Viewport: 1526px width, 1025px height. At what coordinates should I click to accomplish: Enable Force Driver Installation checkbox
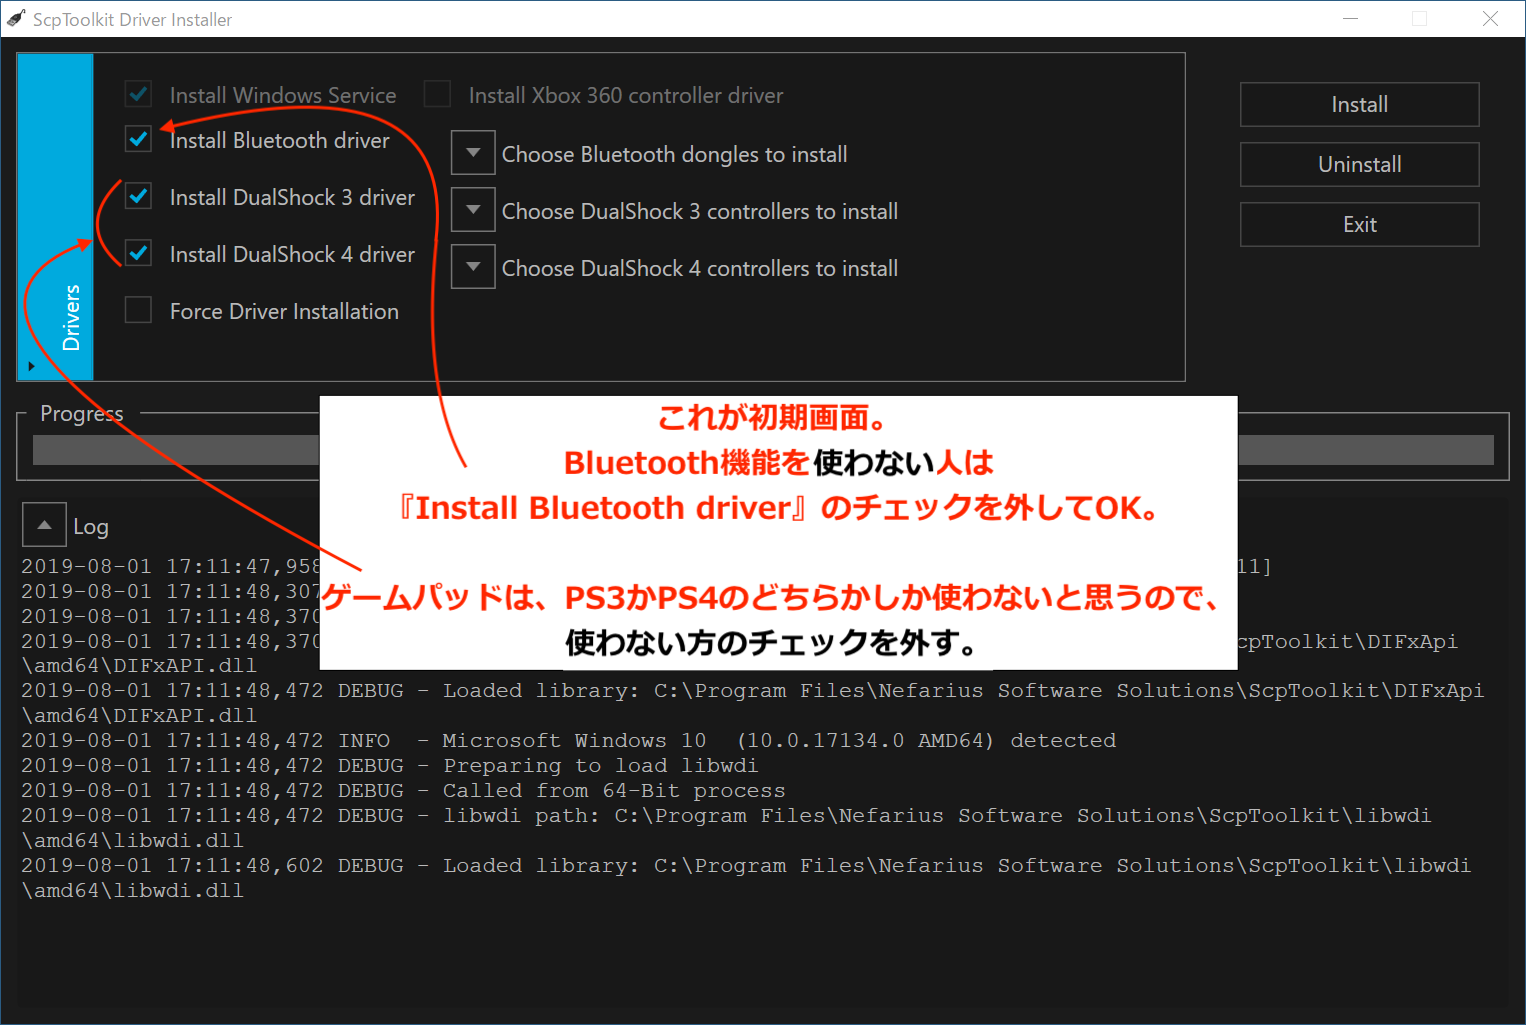tap(138, 311)
